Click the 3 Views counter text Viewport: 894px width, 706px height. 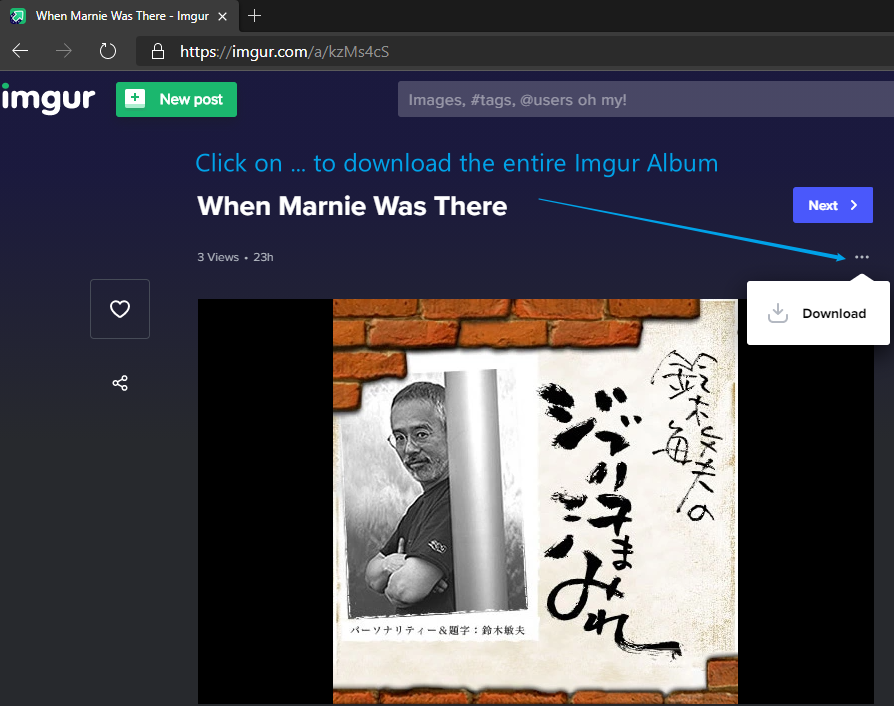[218, 257]
